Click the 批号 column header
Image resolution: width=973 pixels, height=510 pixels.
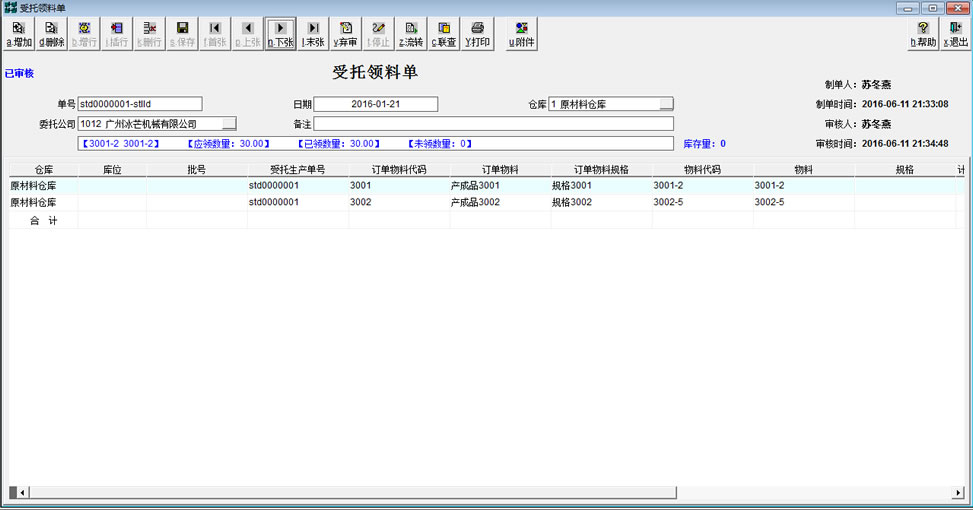(197, 169)
